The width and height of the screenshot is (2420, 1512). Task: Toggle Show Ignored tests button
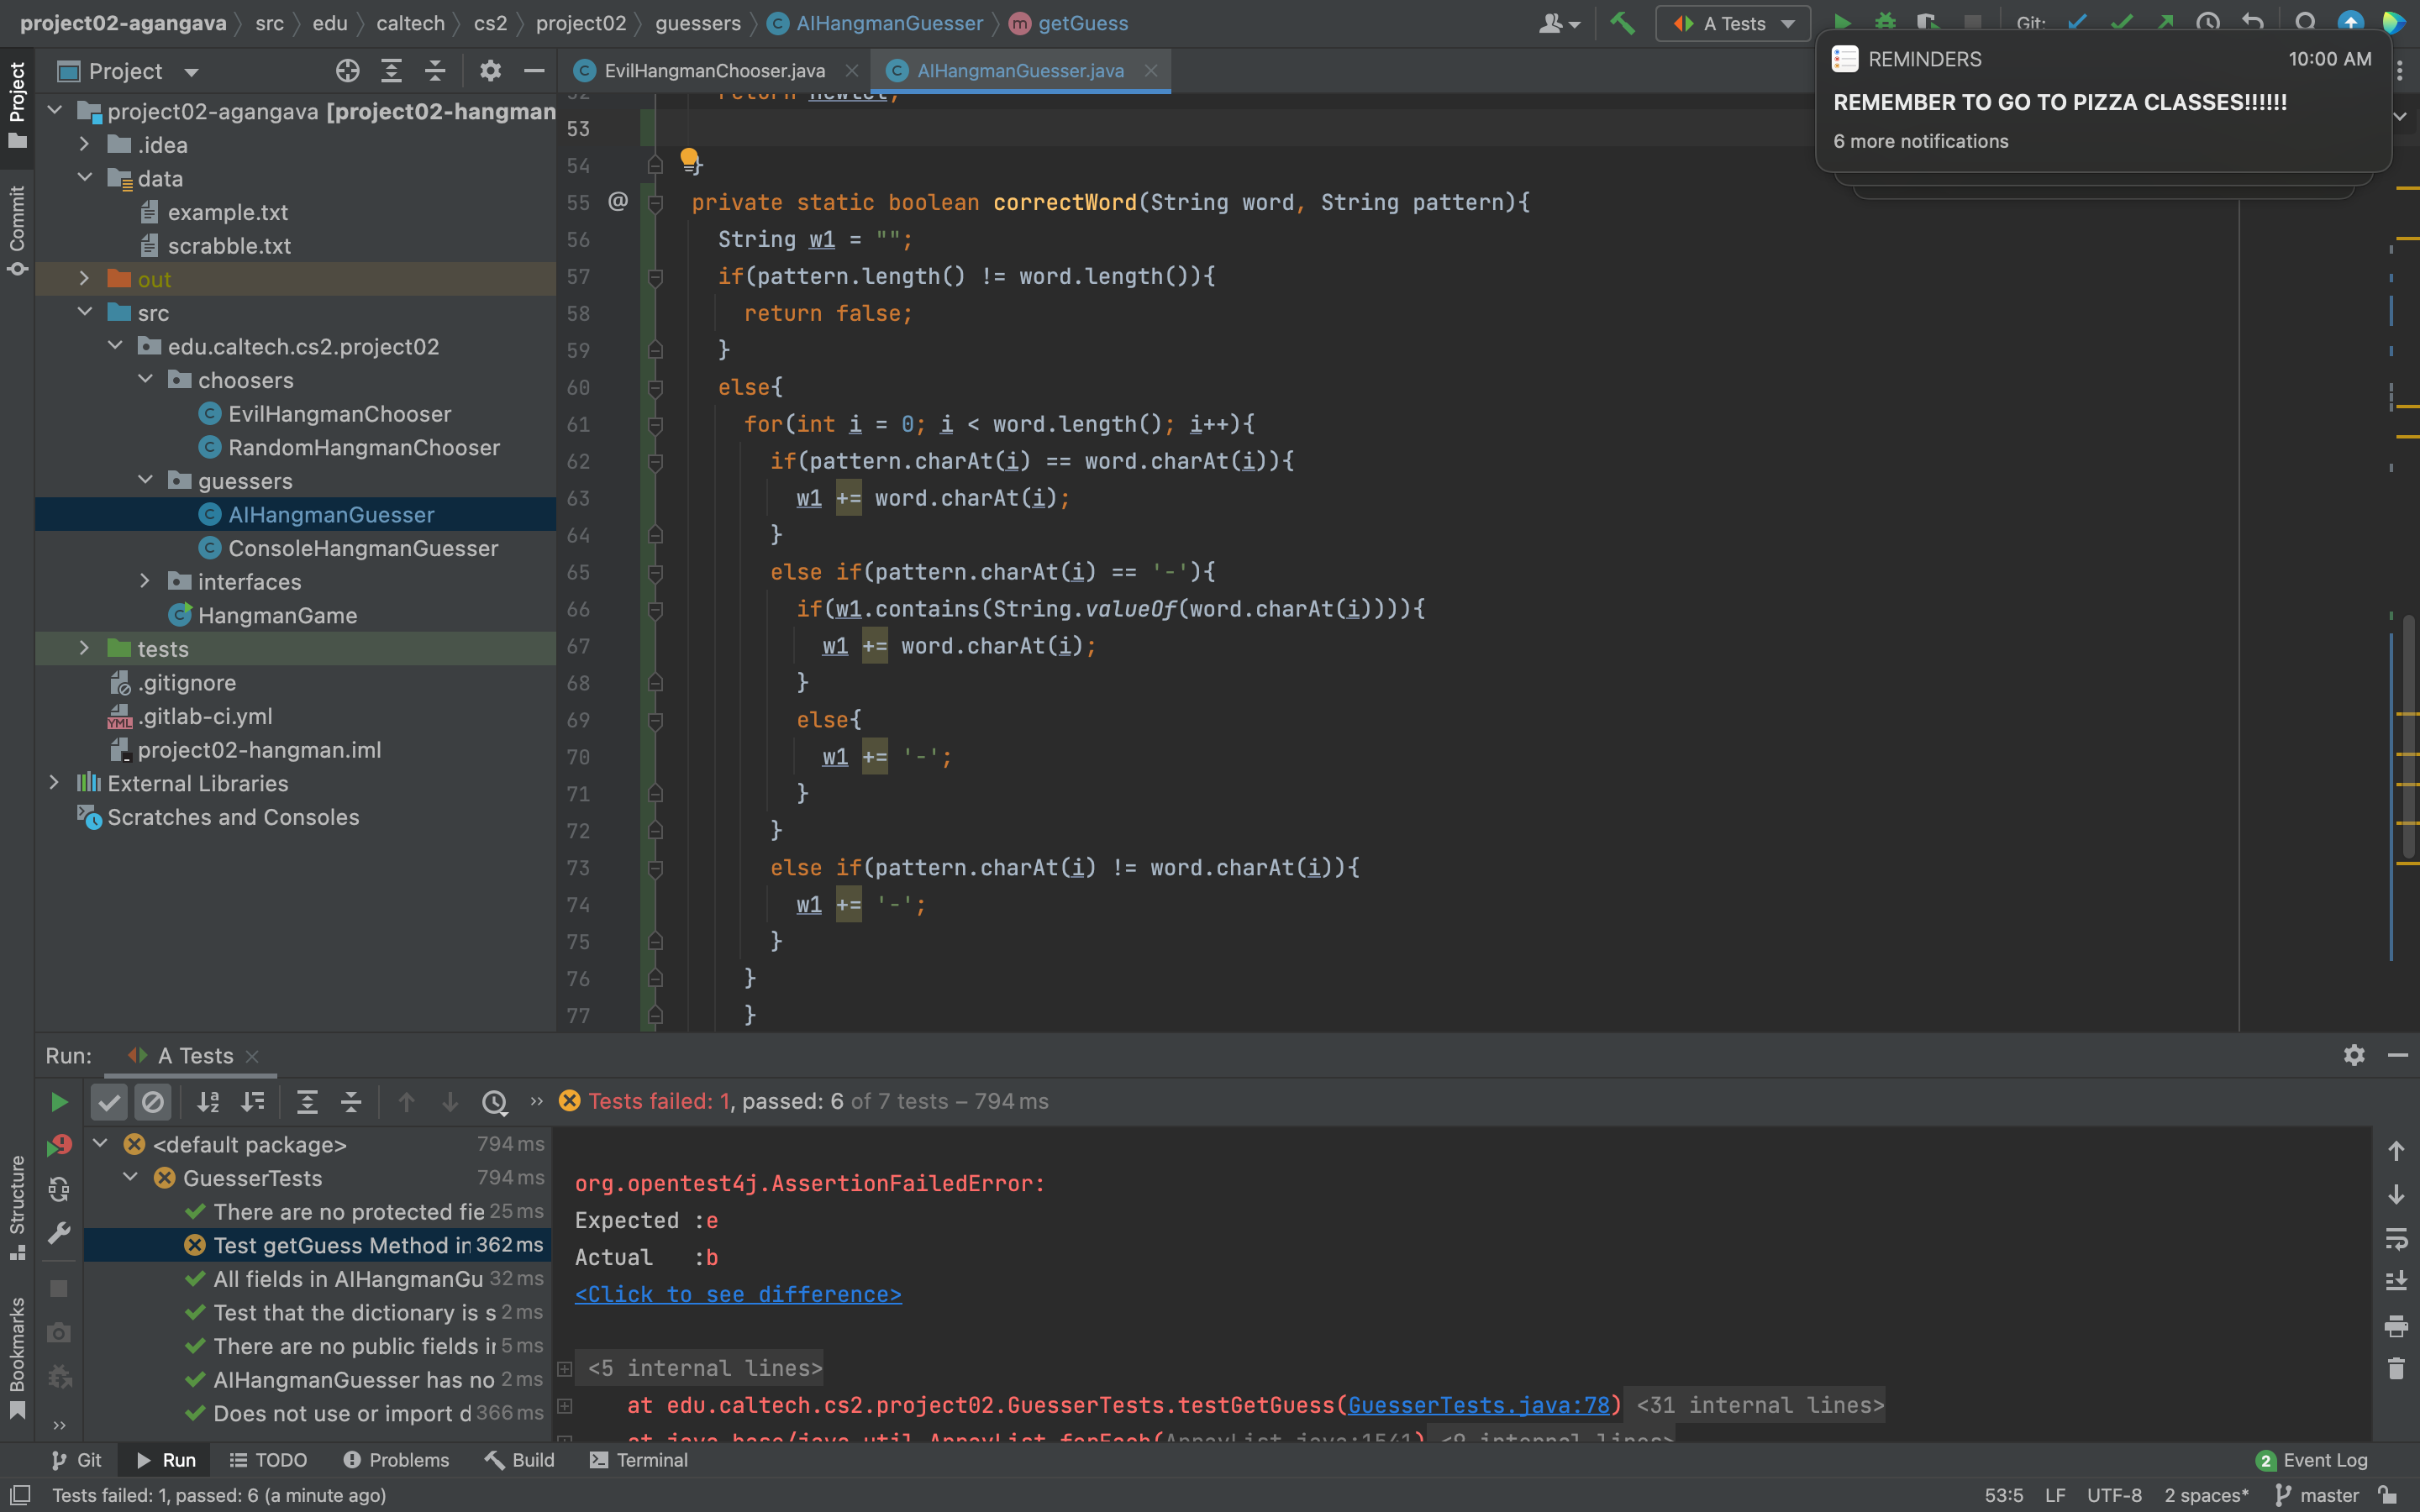pyautogui.click(x=153, y=1102)
